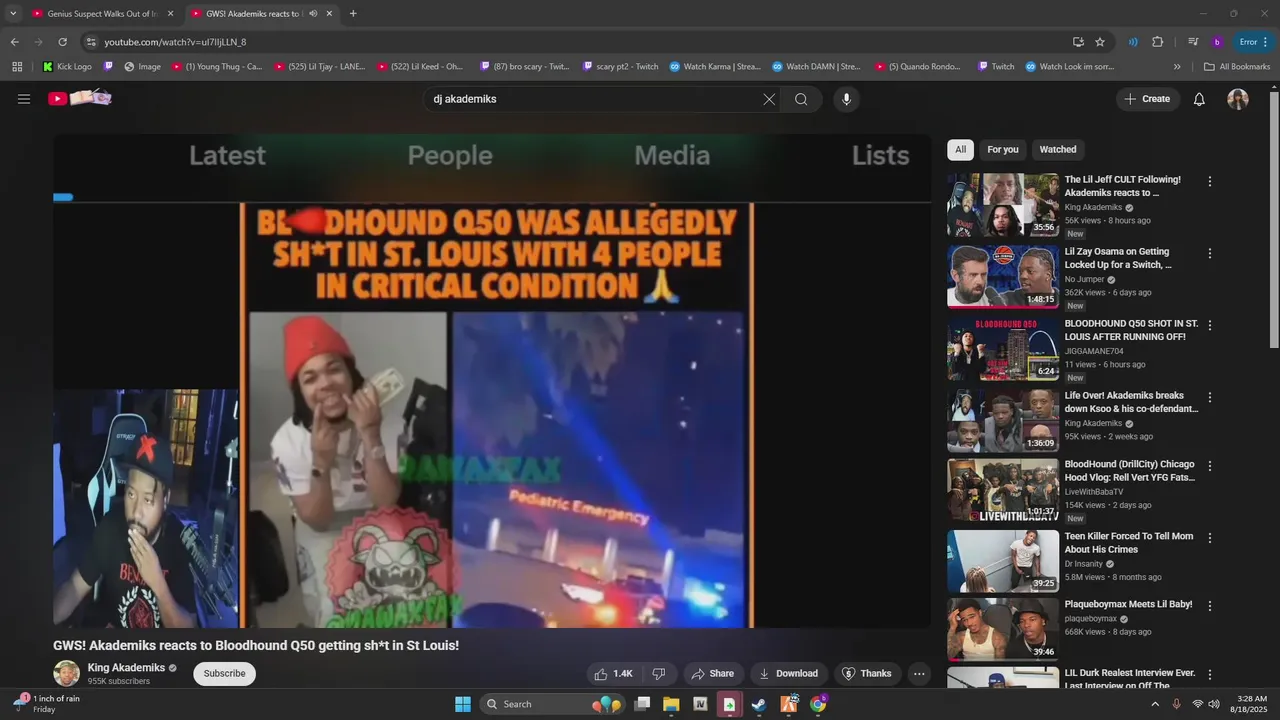Go to YouTube home via logo

point(79,98)
